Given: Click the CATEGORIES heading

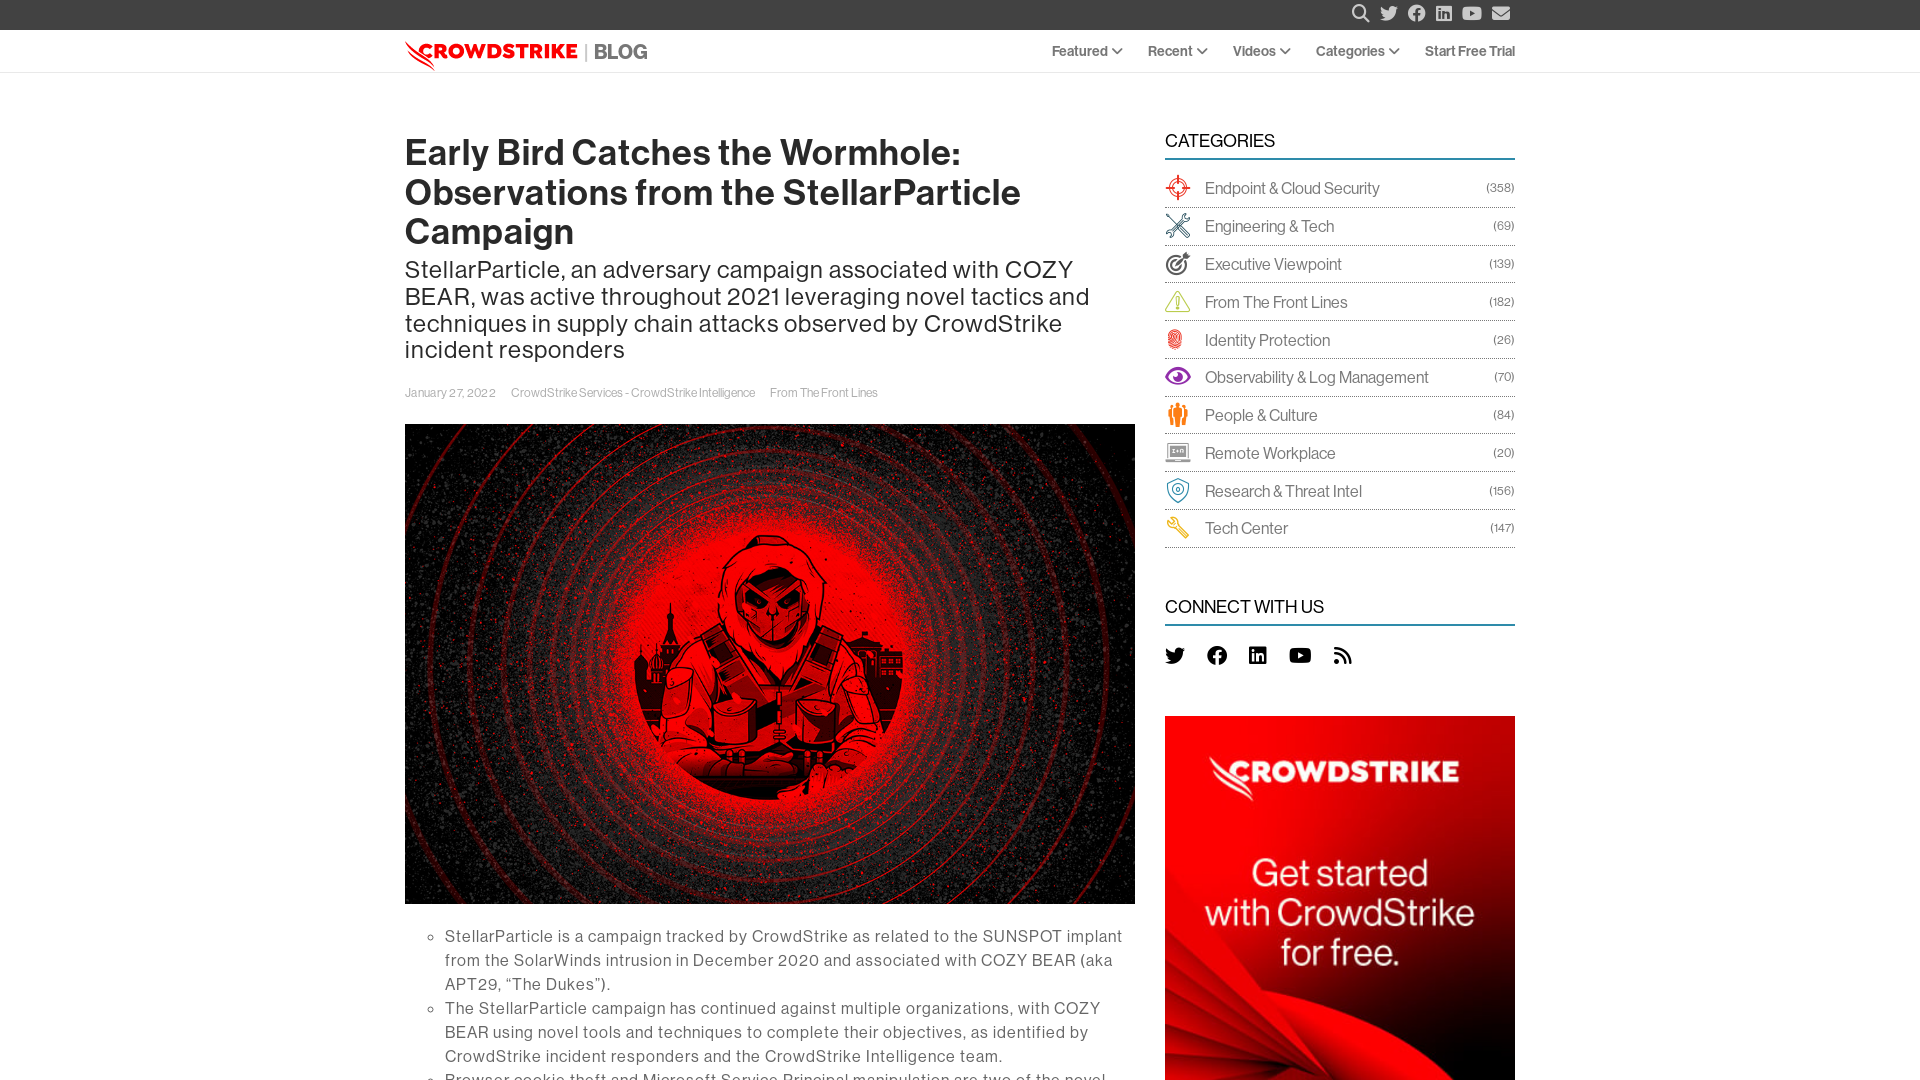Looking at the screenshot, I should pos(1220,141).
